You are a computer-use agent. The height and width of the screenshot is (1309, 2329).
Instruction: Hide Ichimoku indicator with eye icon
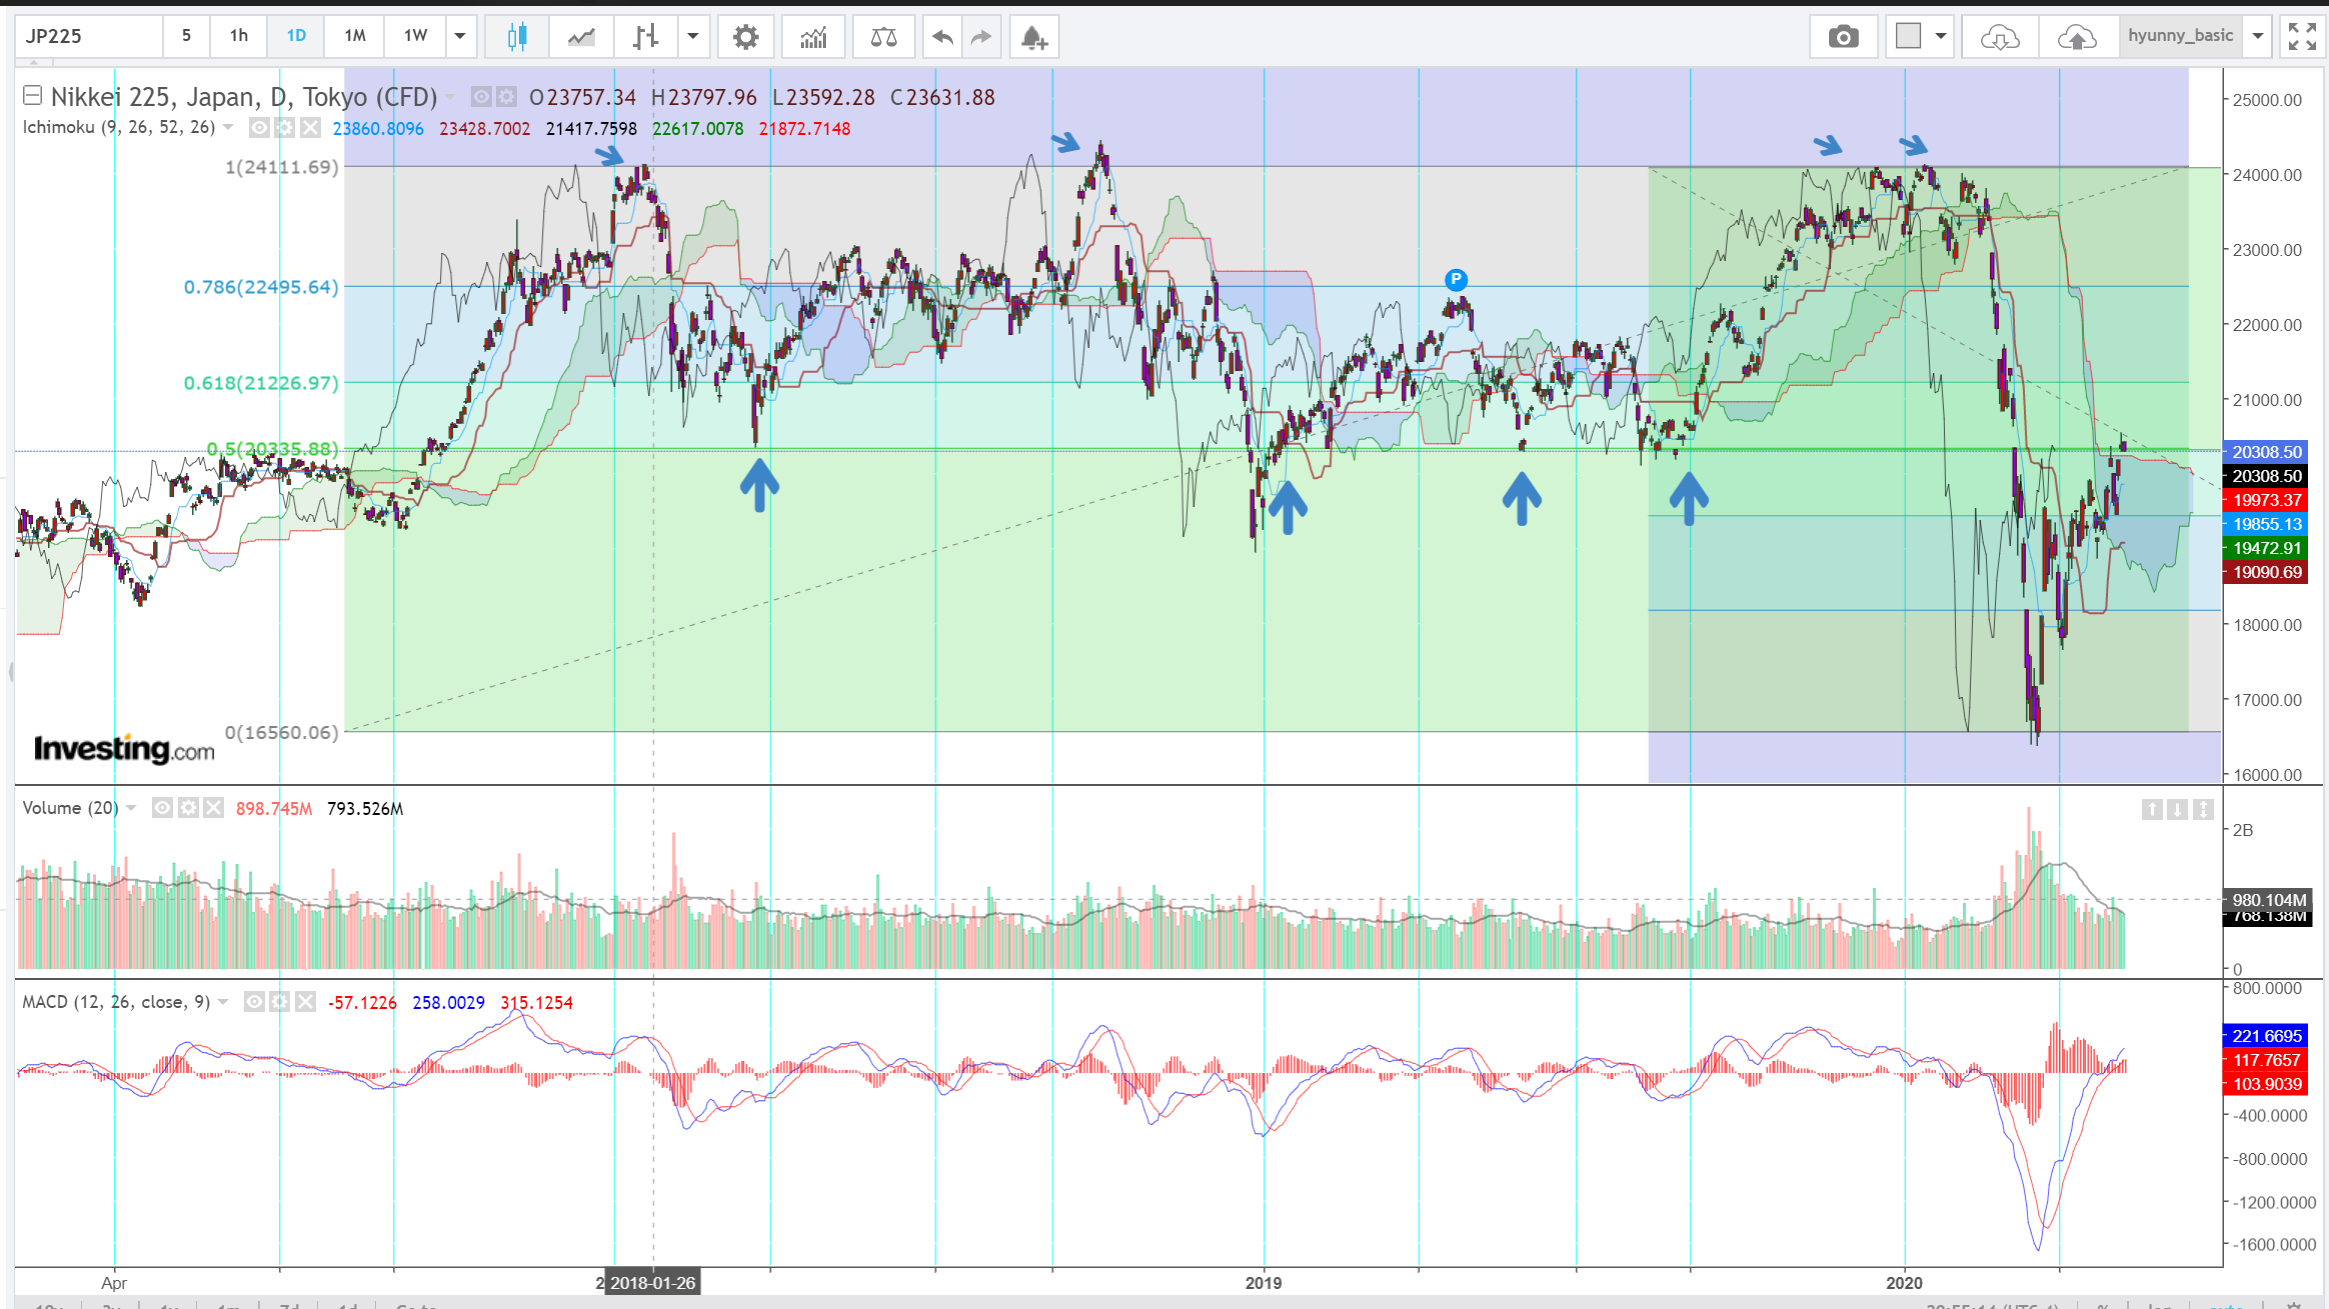pos(259,128)
